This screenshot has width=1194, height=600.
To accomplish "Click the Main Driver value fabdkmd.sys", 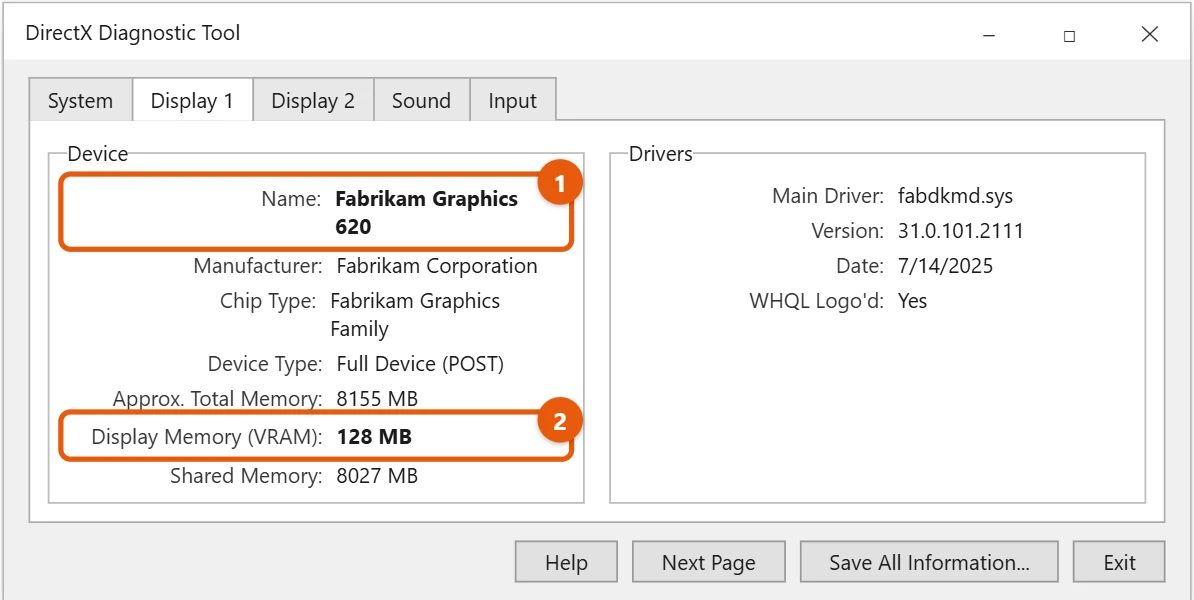I will 956,196.
